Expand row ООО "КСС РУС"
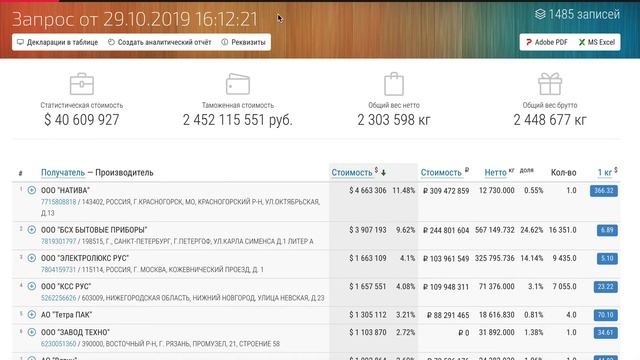This screenshot has height=360, width=640. [x=31, y=286]
